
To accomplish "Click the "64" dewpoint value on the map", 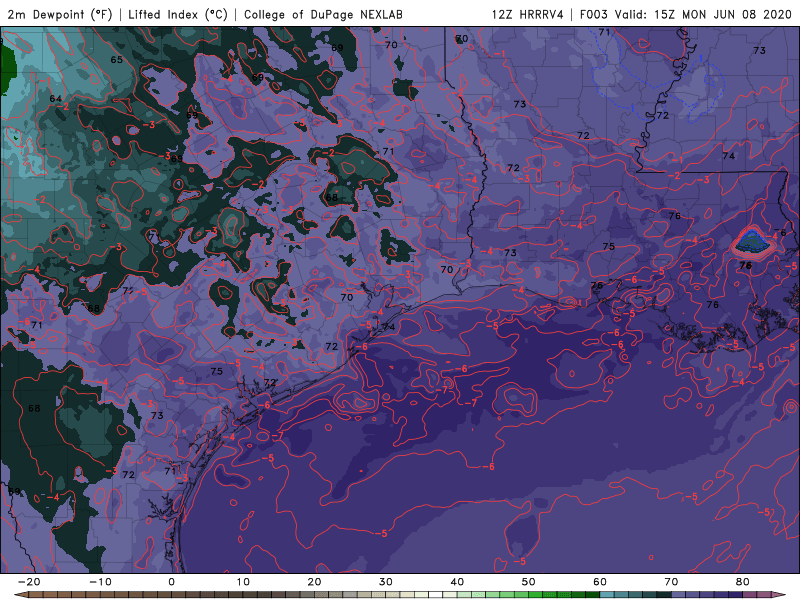I will coord(56,99).
